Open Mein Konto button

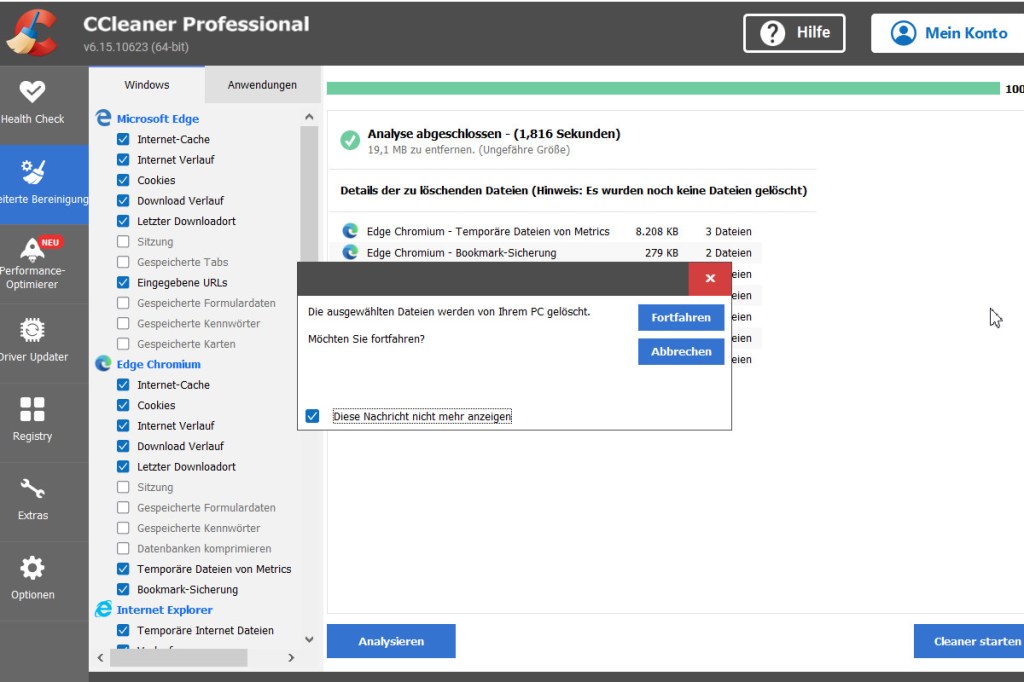[948, 33]
